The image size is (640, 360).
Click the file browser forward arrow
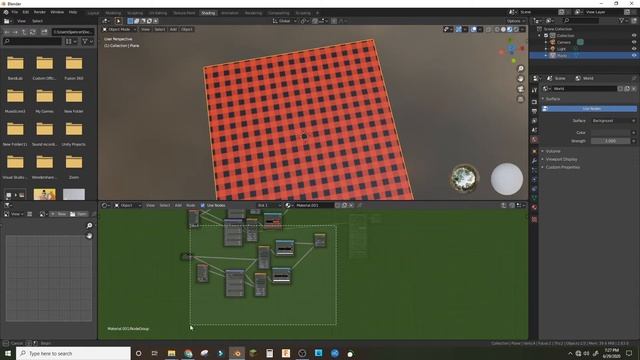coord(15,32)
